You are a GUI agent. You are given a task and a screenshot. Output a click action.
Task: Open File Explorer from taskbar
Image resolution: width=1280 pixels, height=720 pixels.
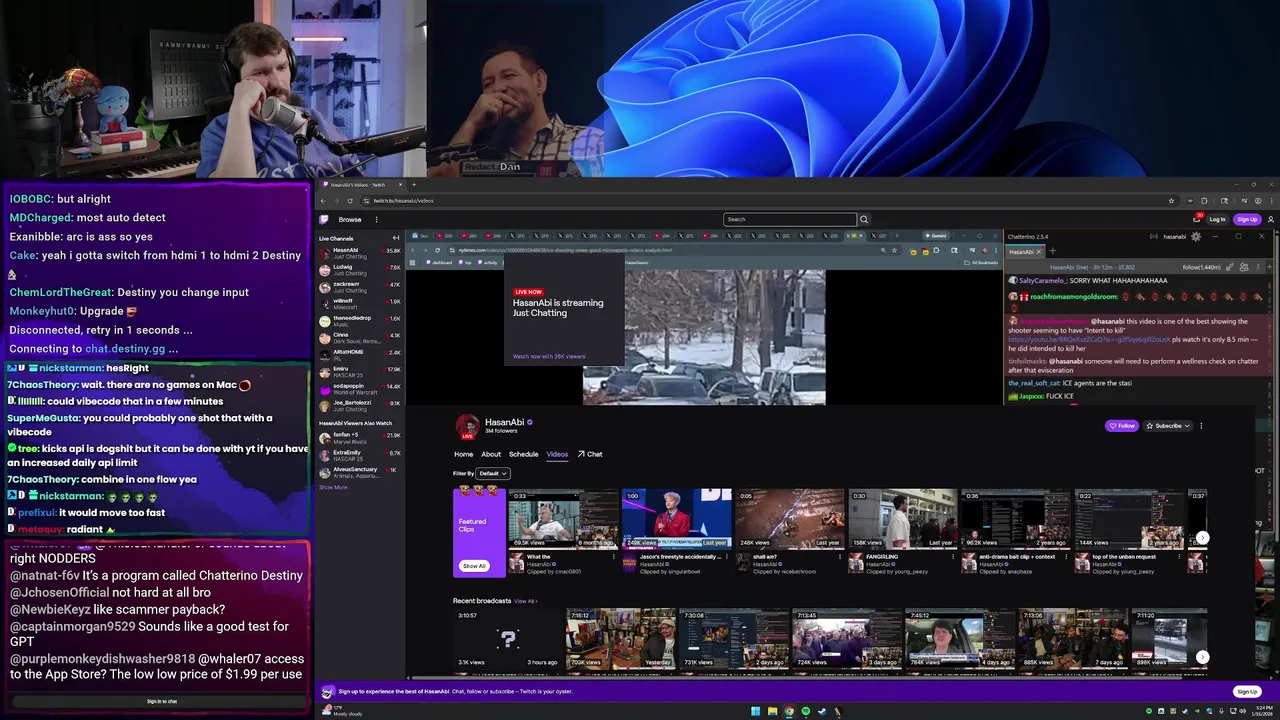click(772, 711)
